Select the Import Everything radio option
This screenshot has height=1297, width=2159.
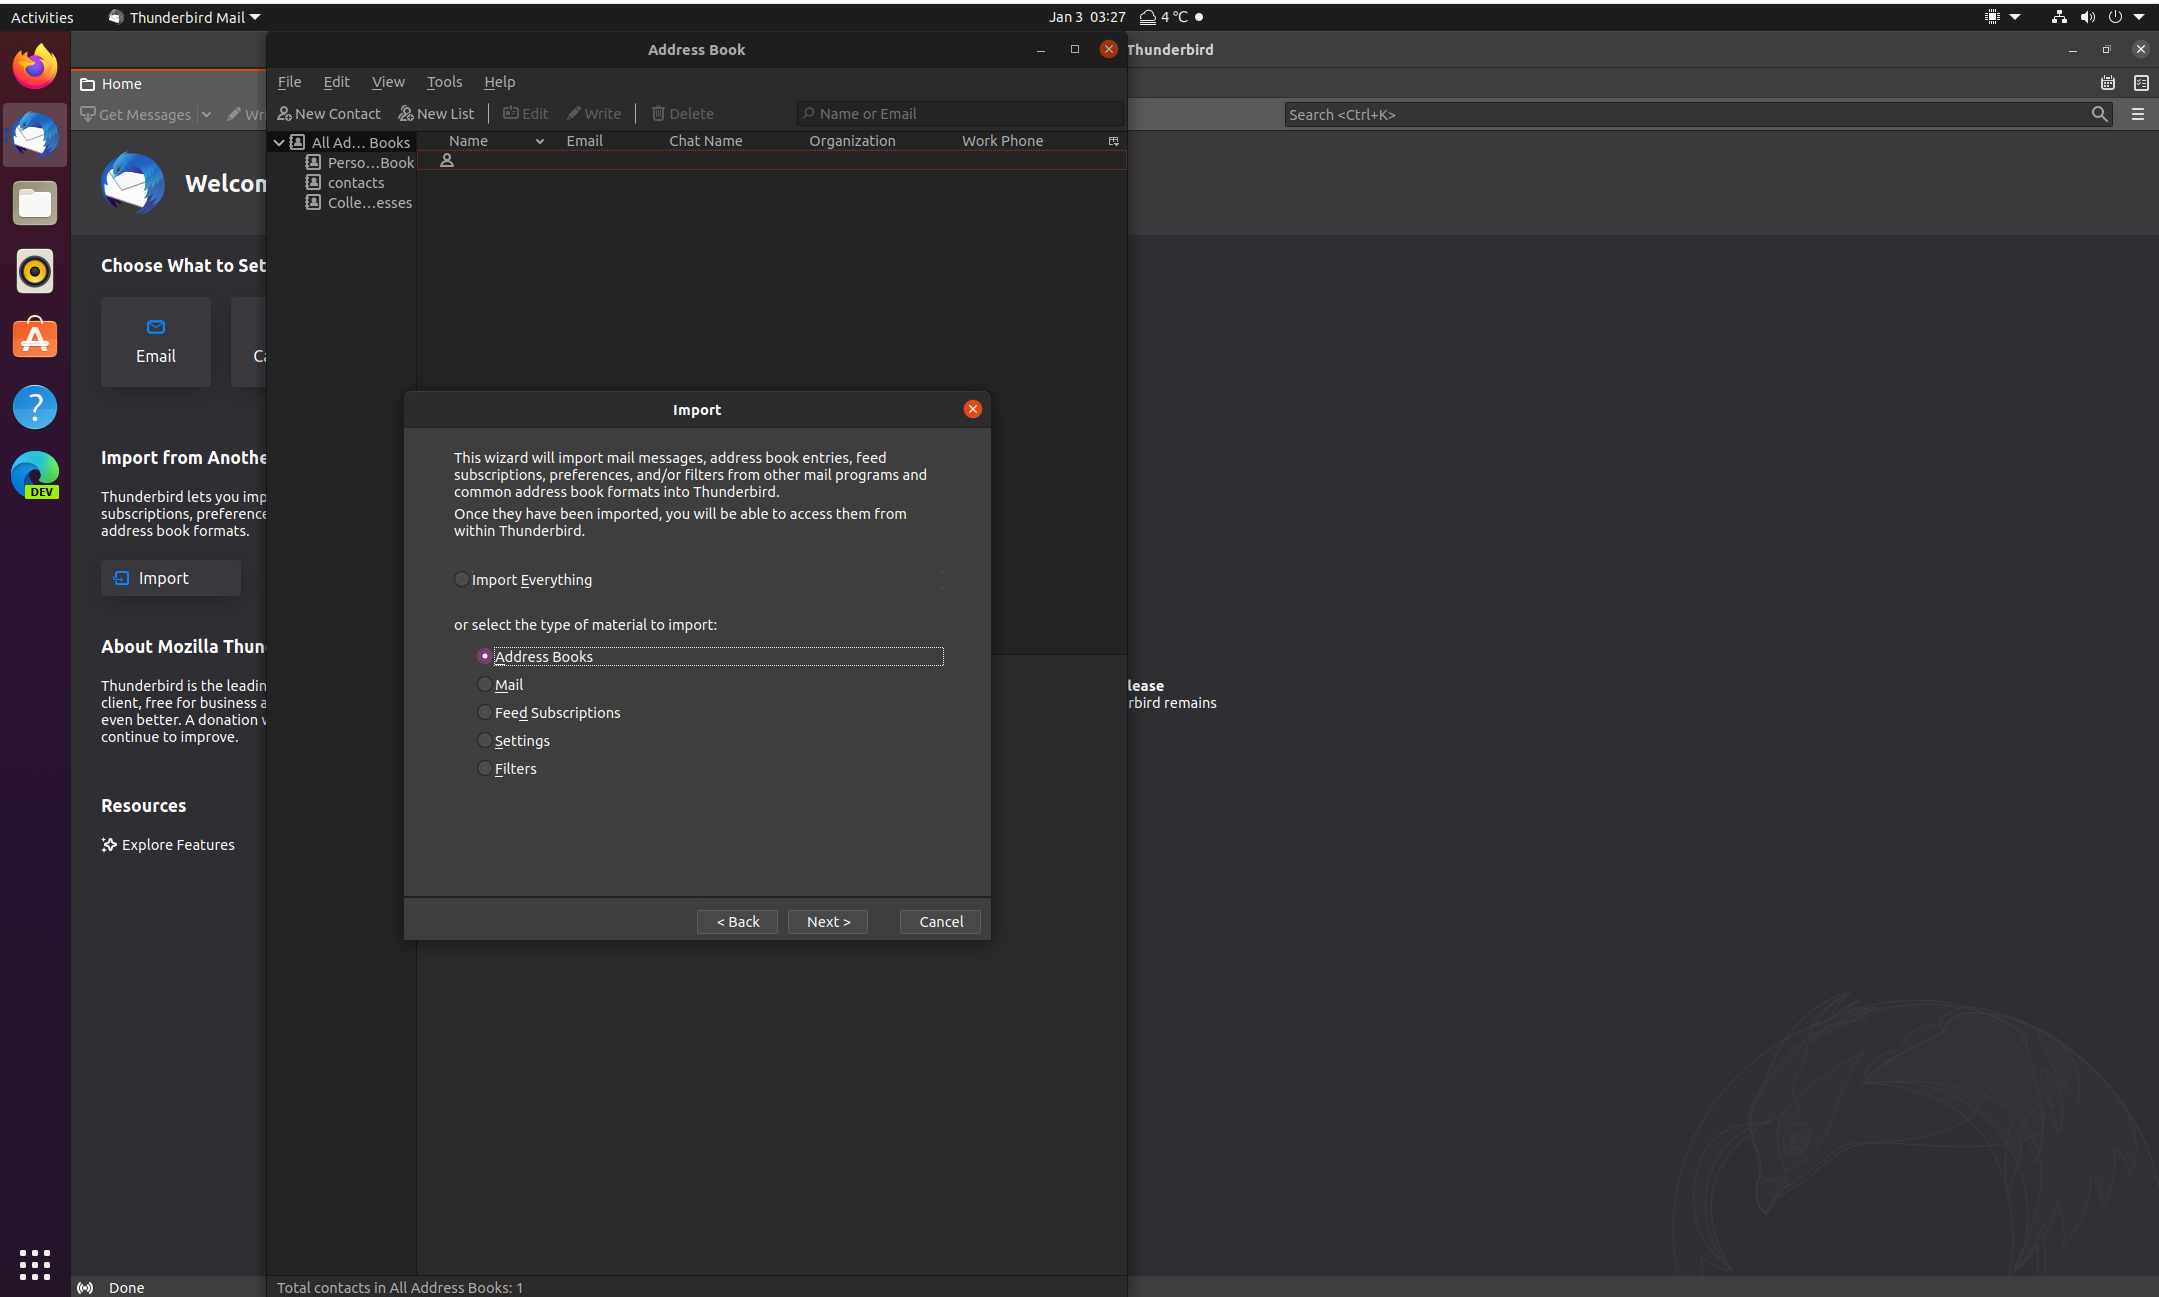[x=461, y=579]
